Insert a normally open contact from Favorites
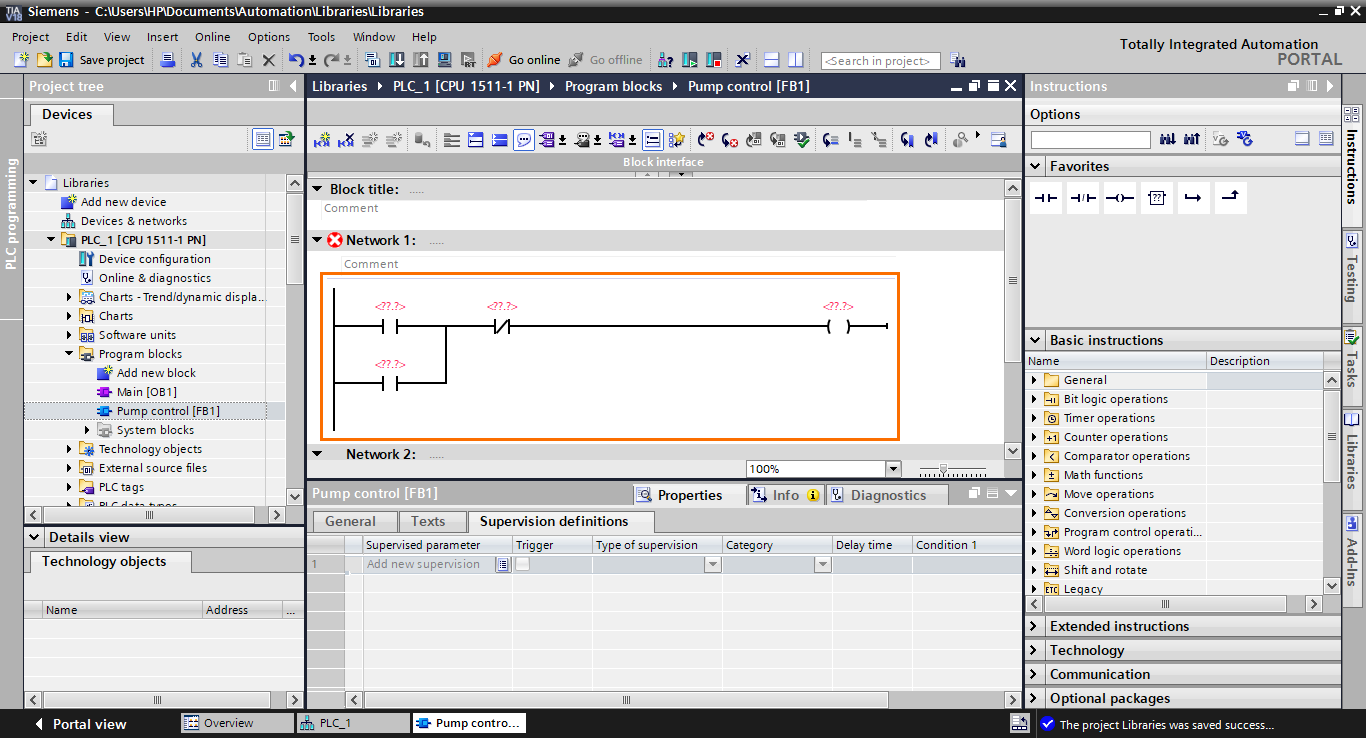This screenshot has width=1366, height=738. pyautogui.click(x=1045, y=197)
